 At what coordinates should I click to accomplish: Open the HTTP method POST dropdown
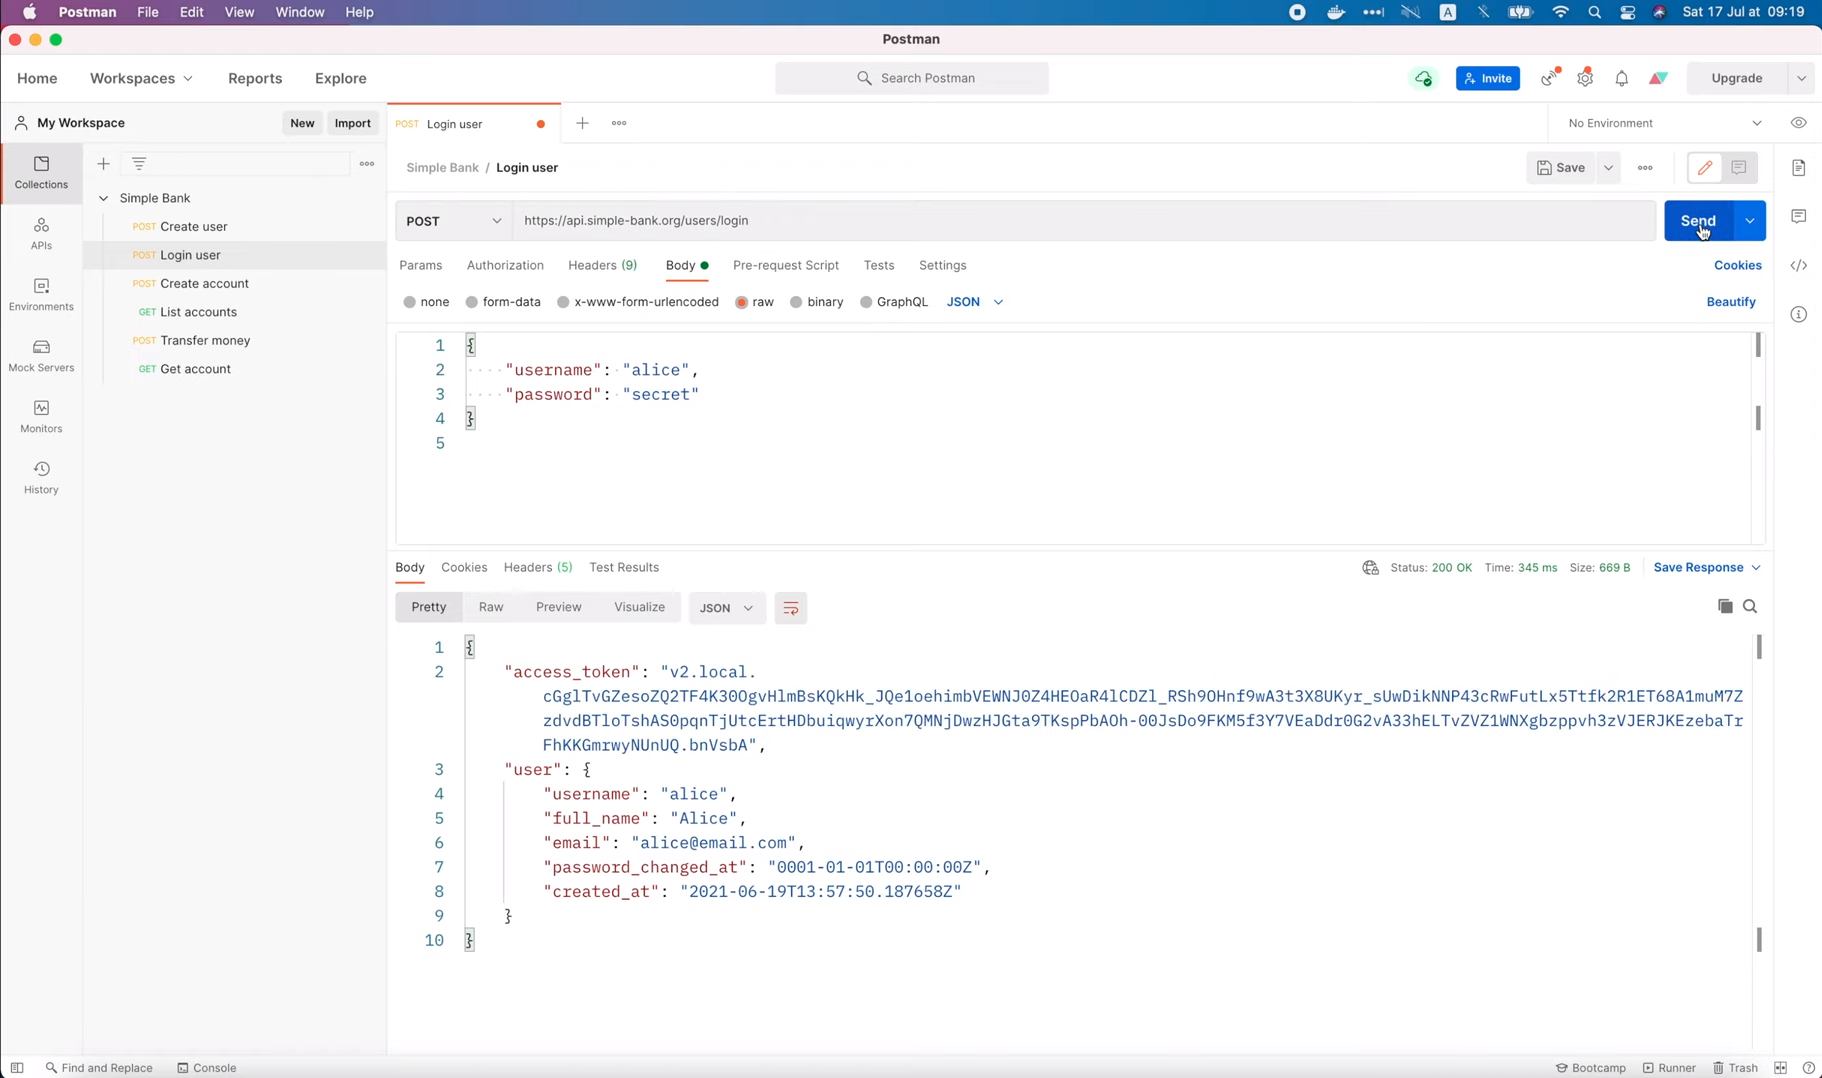point(455,221)
